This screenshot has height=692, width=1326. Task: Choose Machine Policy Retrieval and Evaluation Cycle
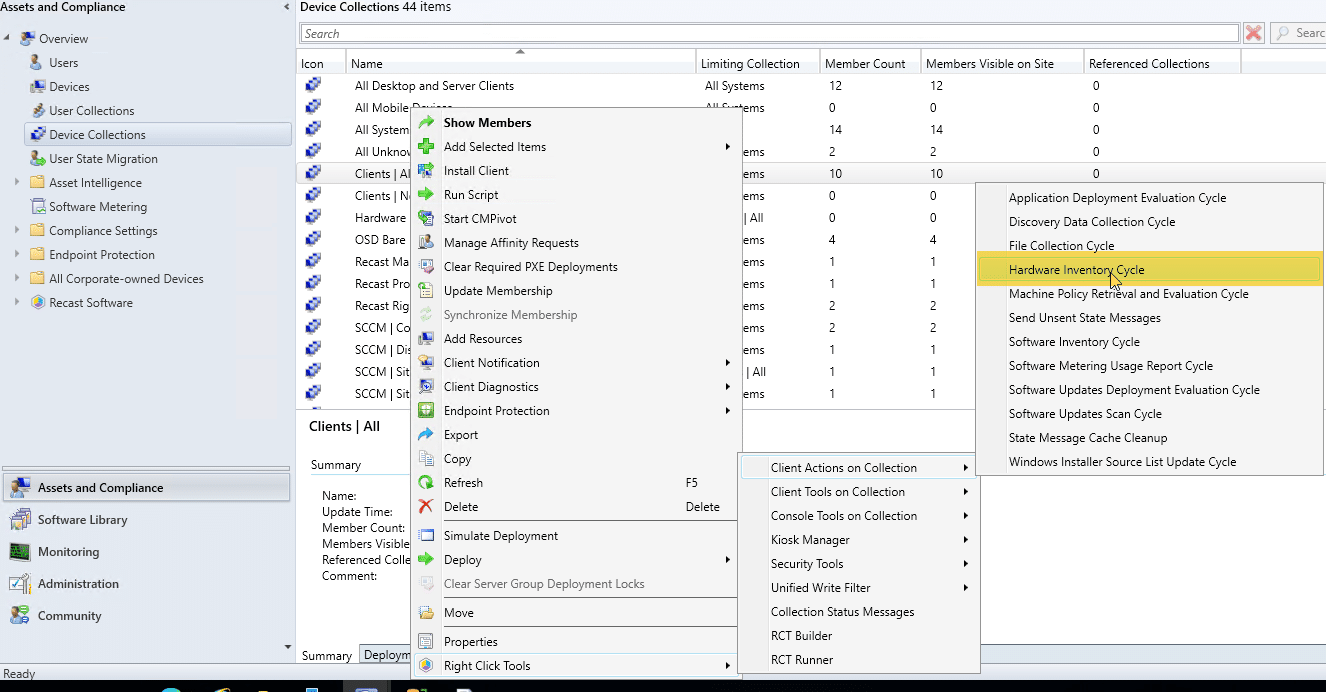click(1128, 294)
